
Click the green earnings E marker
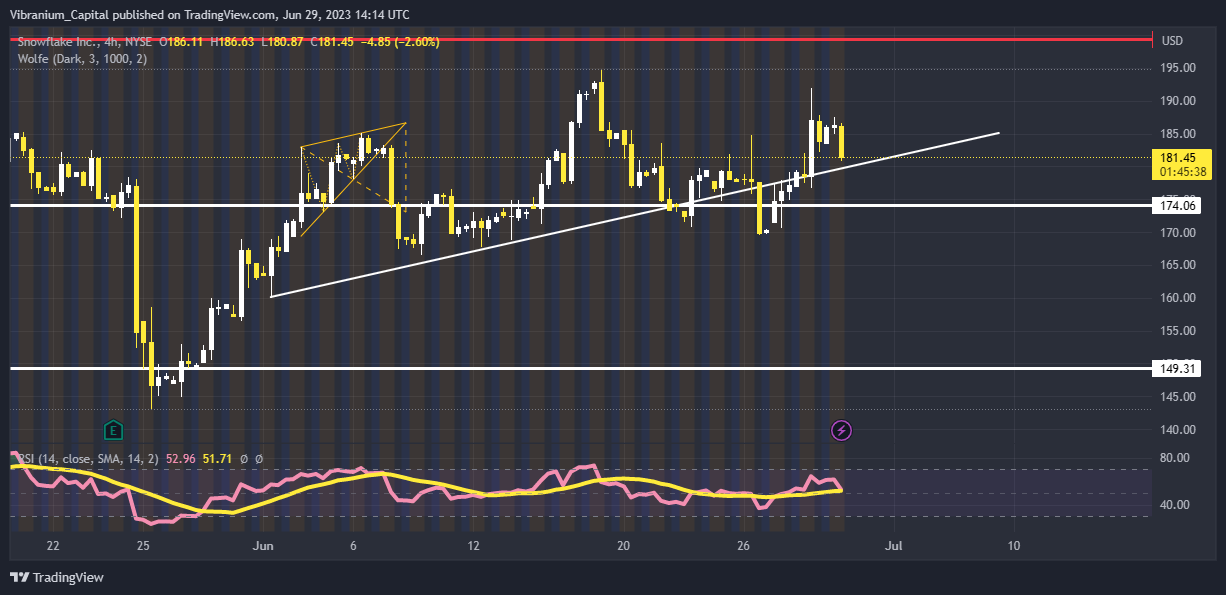tap(113, 431)
